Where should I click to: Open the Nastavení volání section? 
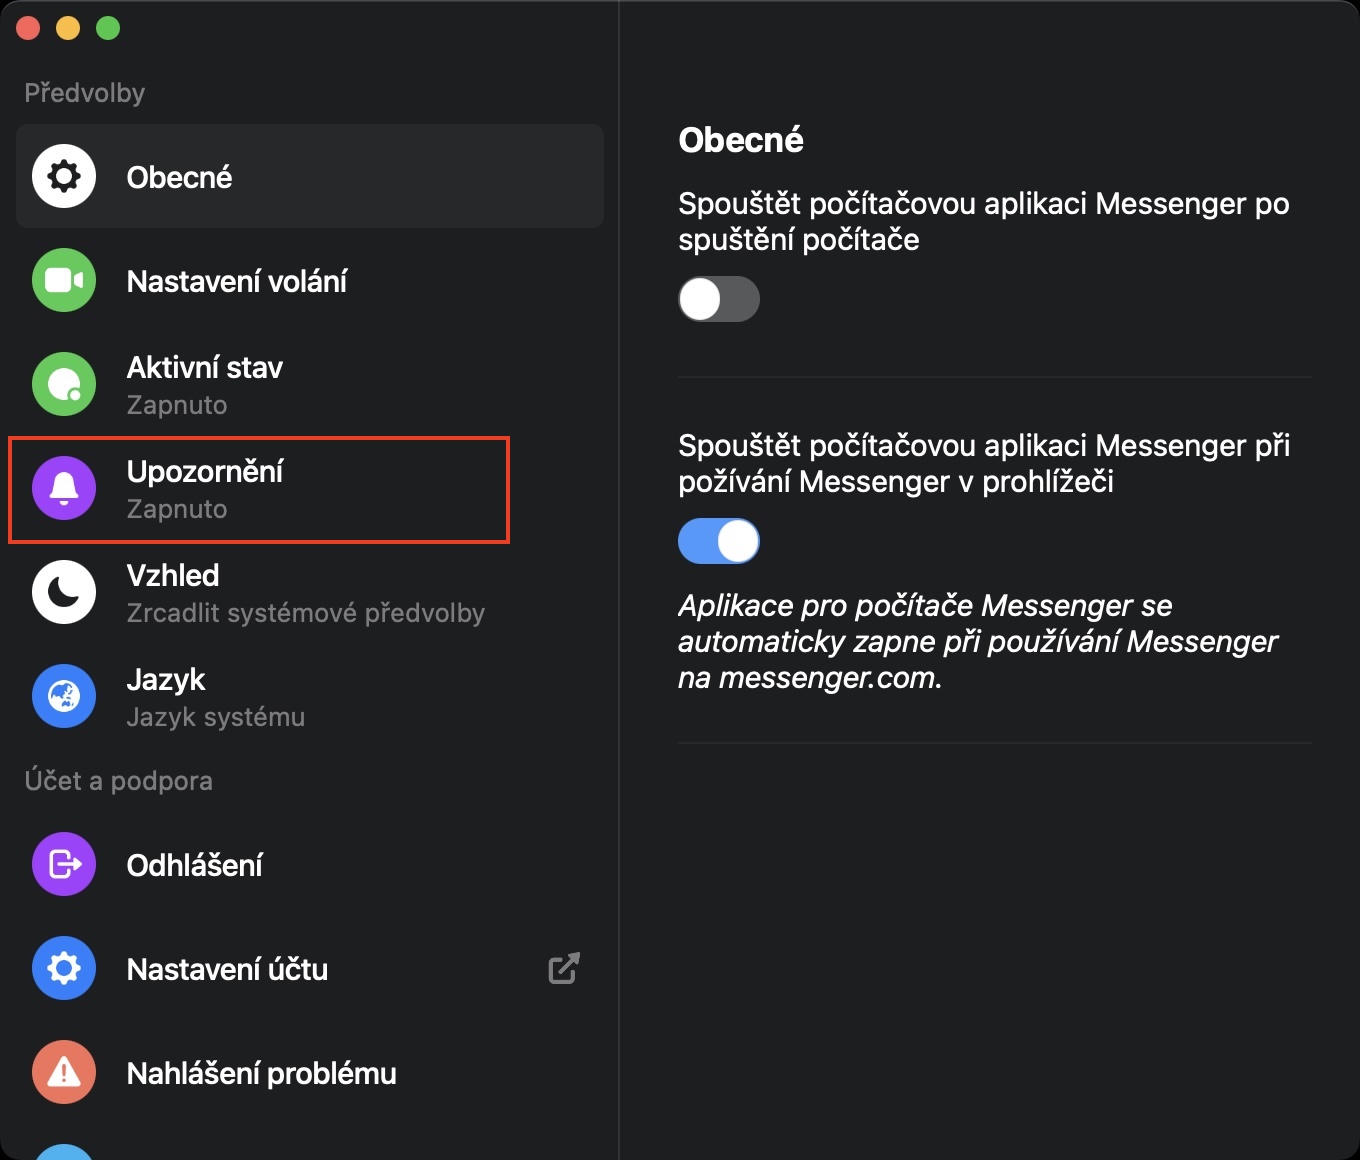237,282
